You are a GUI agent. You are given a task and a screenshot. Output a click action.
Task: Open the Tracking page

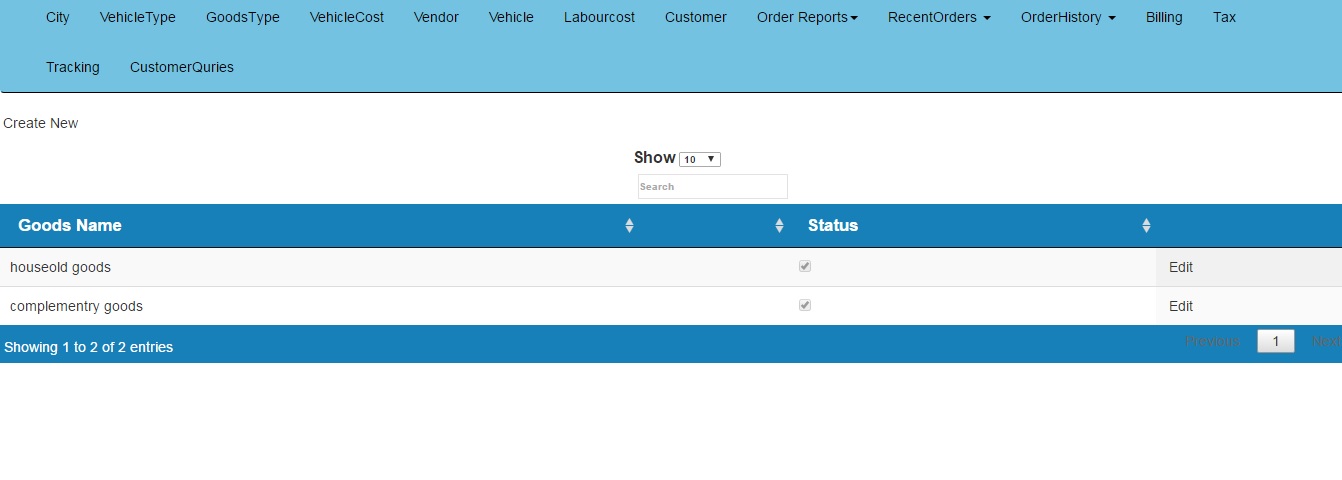(x=73, y=67)
